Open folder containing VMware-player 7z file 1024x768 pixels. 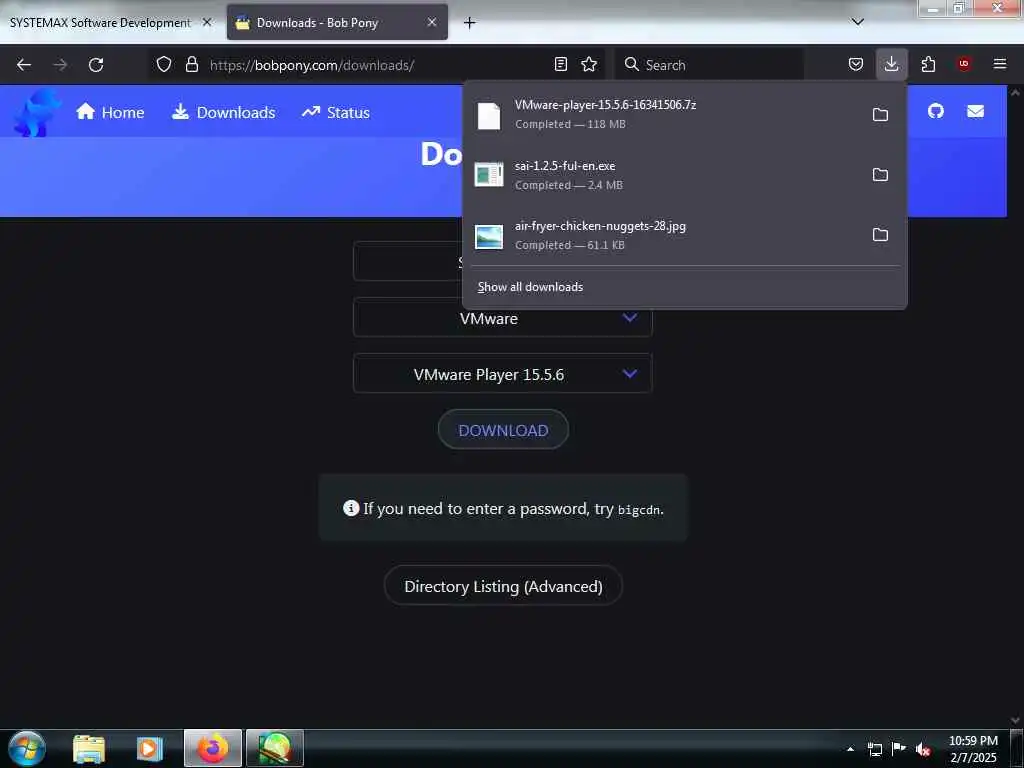(880, 115)
